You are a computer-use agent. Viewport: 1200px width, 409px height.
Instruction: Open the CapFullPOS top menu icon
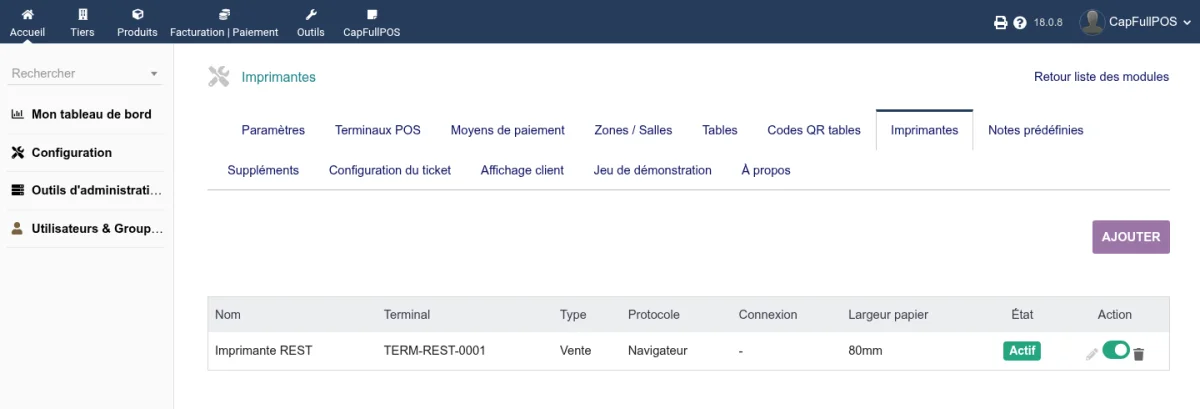372,15
